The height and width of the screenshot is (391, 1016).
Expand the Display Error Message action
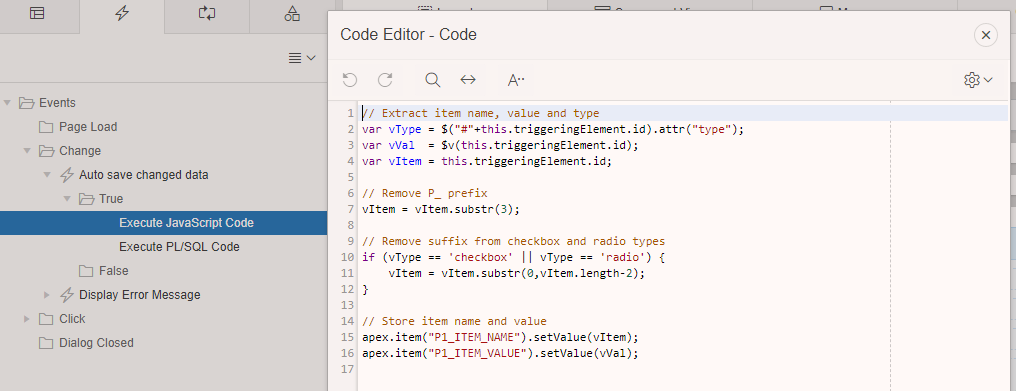pyautogui.click(x=47, y=294)
